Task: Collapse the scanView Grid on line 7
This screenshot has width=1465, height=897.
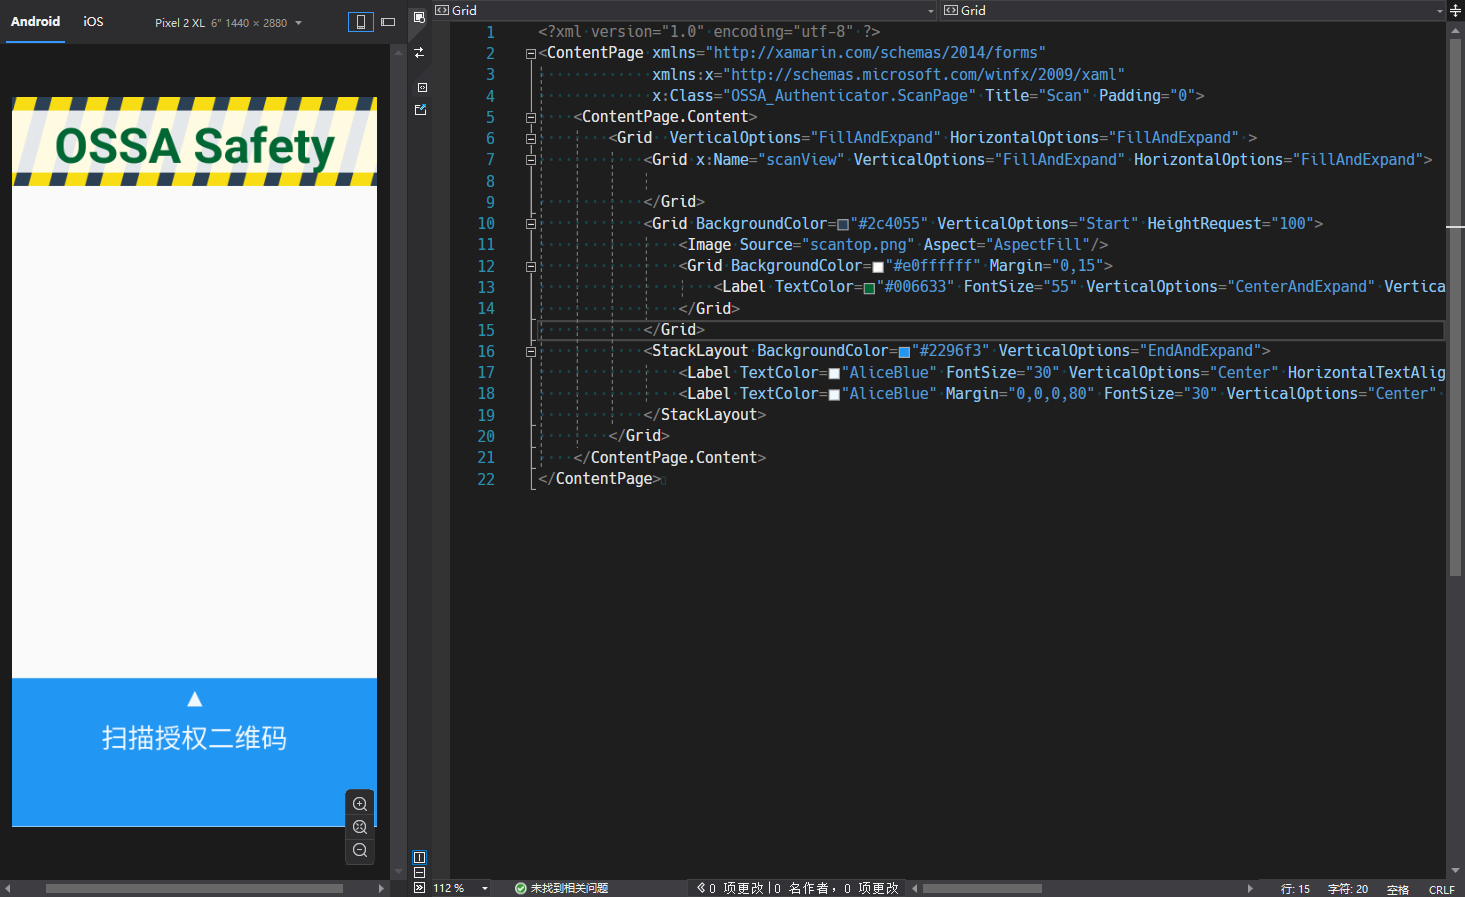Action: pyautogui.click(x=531, y=160)
